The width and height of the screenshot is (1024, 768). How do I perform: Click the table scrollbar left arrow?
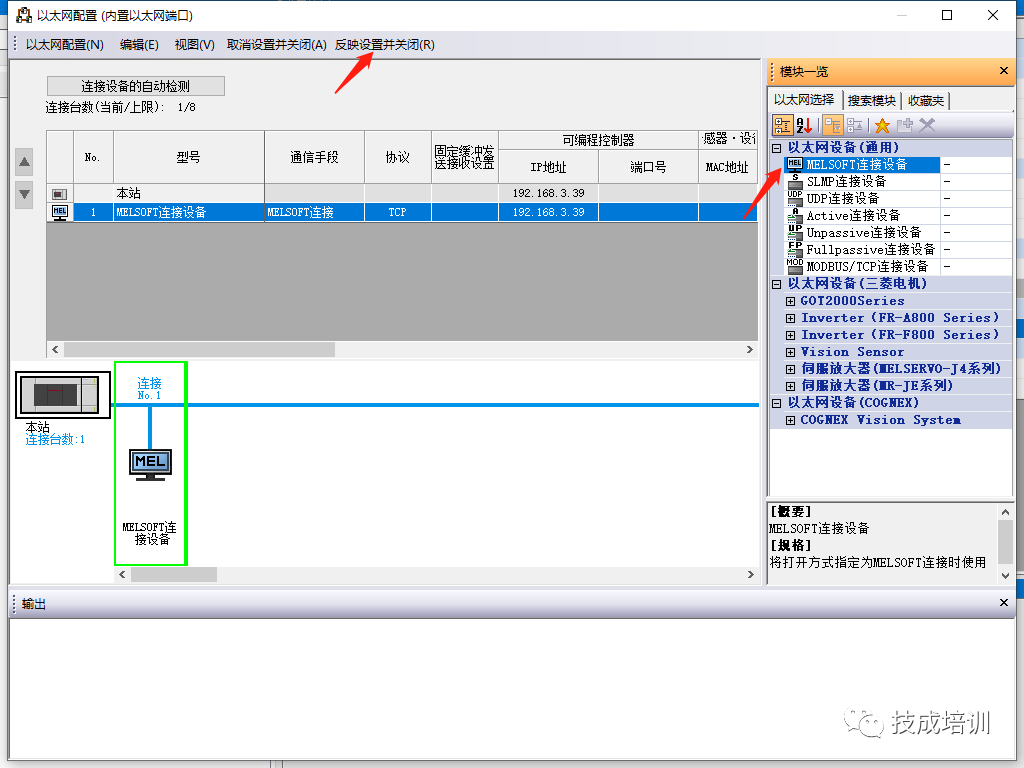click(56, 349)
